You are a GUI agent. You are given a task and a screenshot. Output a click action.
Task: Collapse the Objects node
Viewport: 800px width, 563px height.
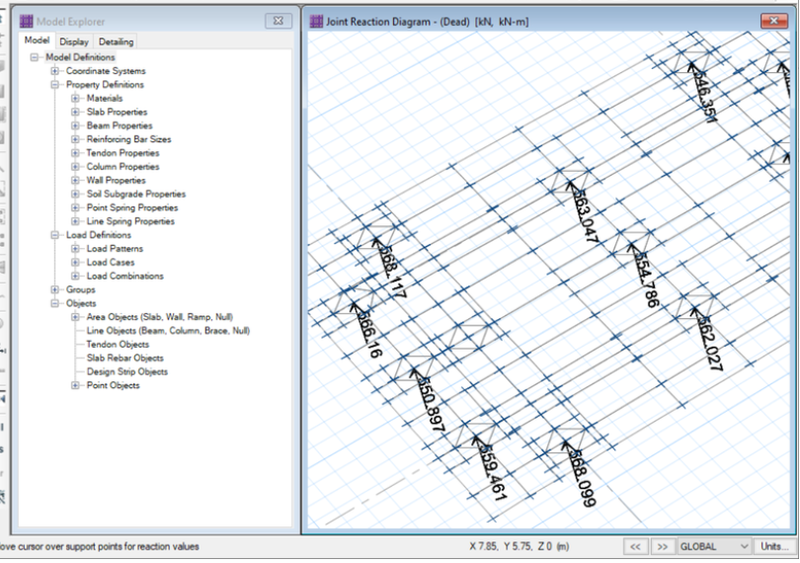tap(55, 303)
